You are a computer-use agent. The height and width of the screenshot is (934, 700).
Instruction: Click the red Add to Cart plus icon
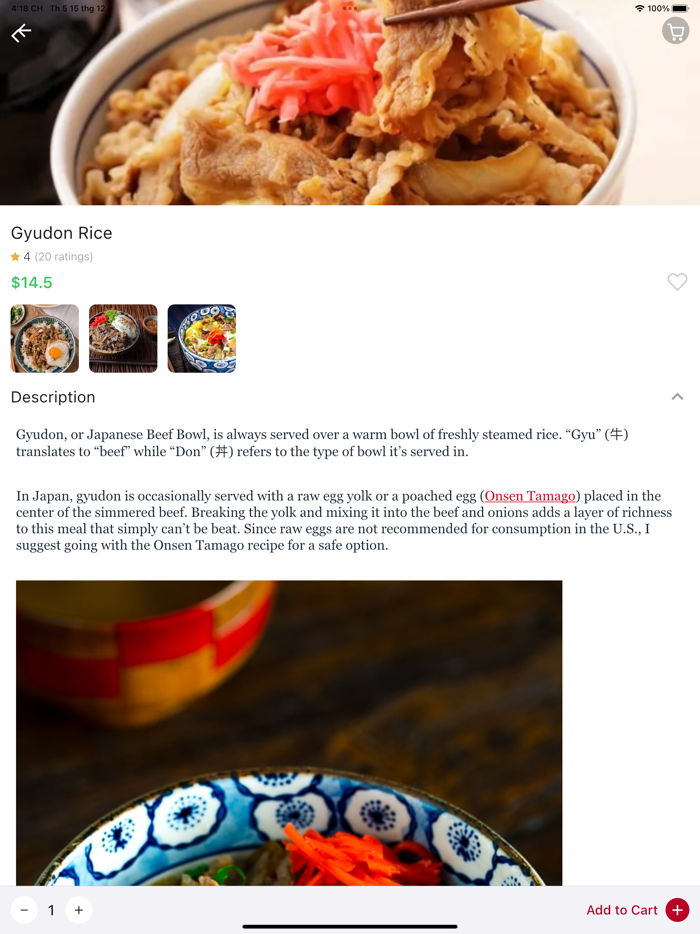tap(677, 910)
